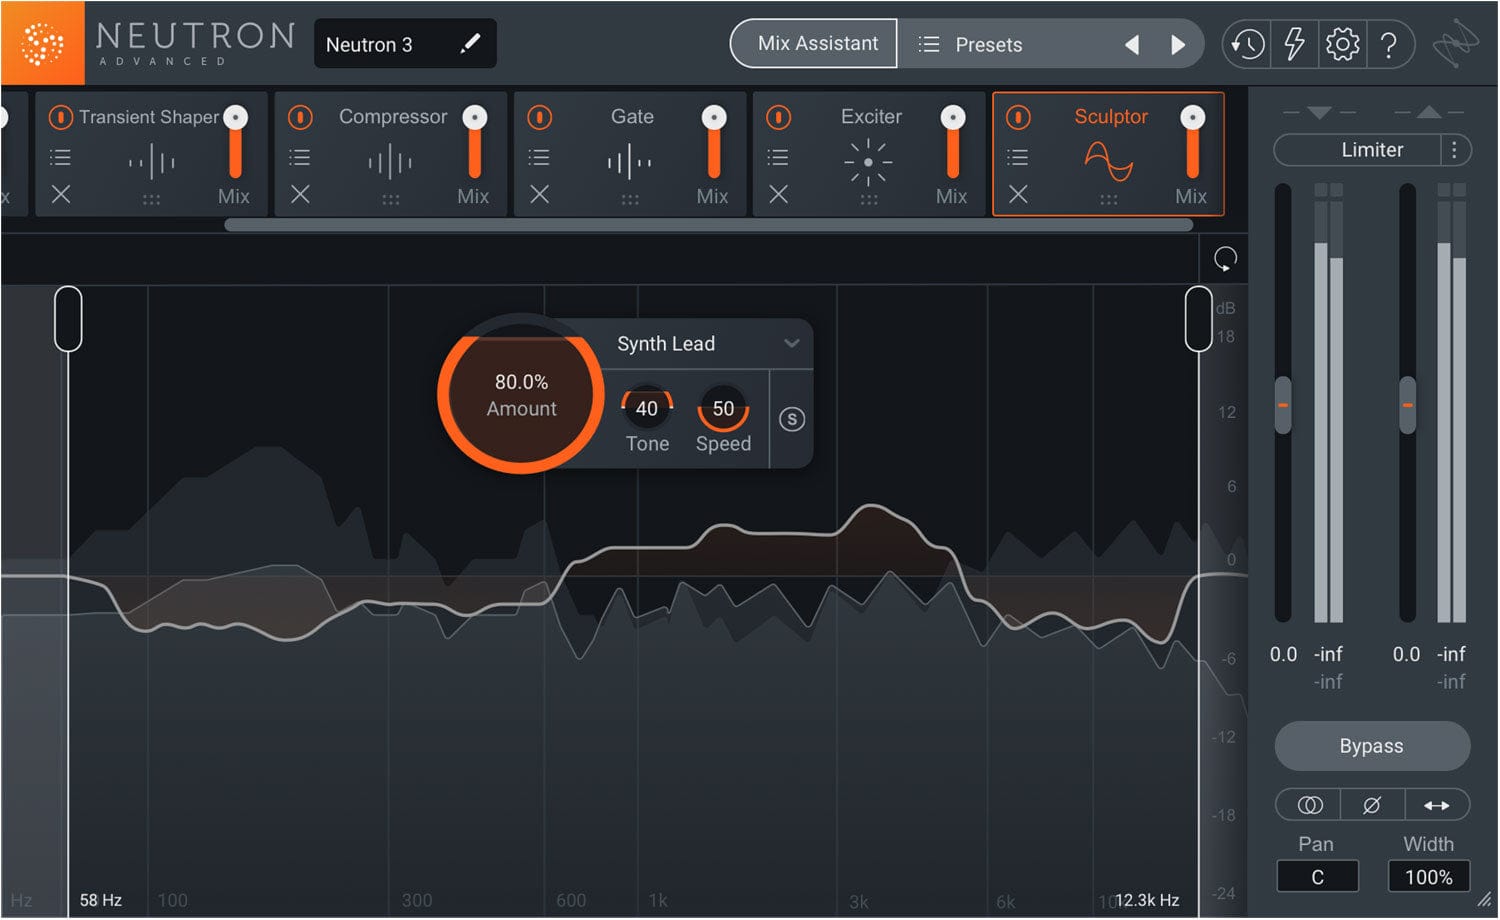Click the Transient Shaper Mix slider
This screenshot has height=920, width=1500.
tap(236, 142)
